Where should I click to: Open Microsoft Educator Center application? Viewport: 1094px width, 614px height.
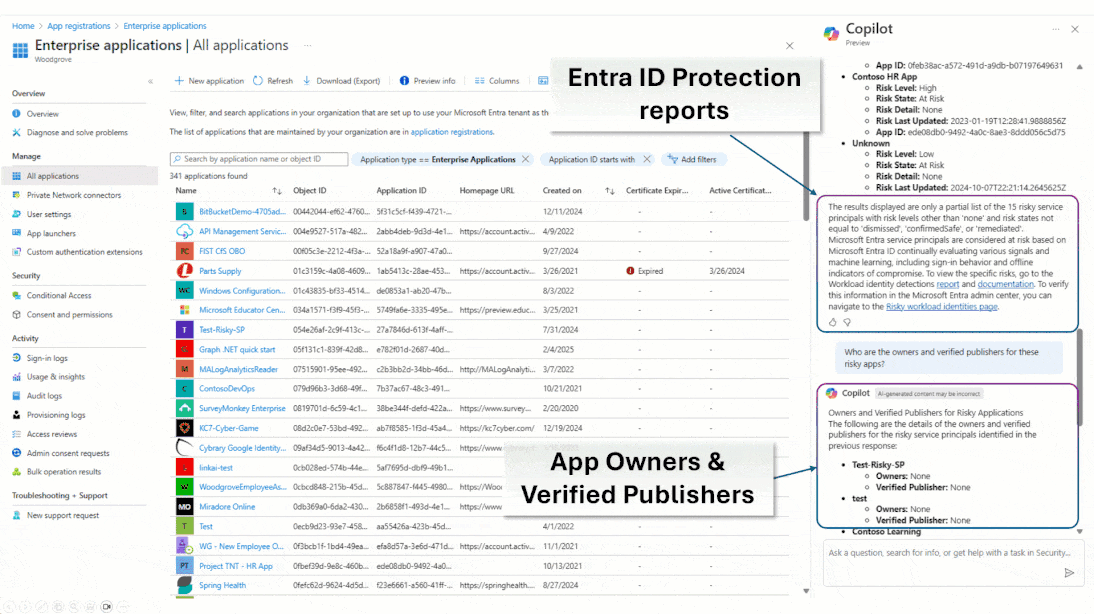click(x=242, y=310)
